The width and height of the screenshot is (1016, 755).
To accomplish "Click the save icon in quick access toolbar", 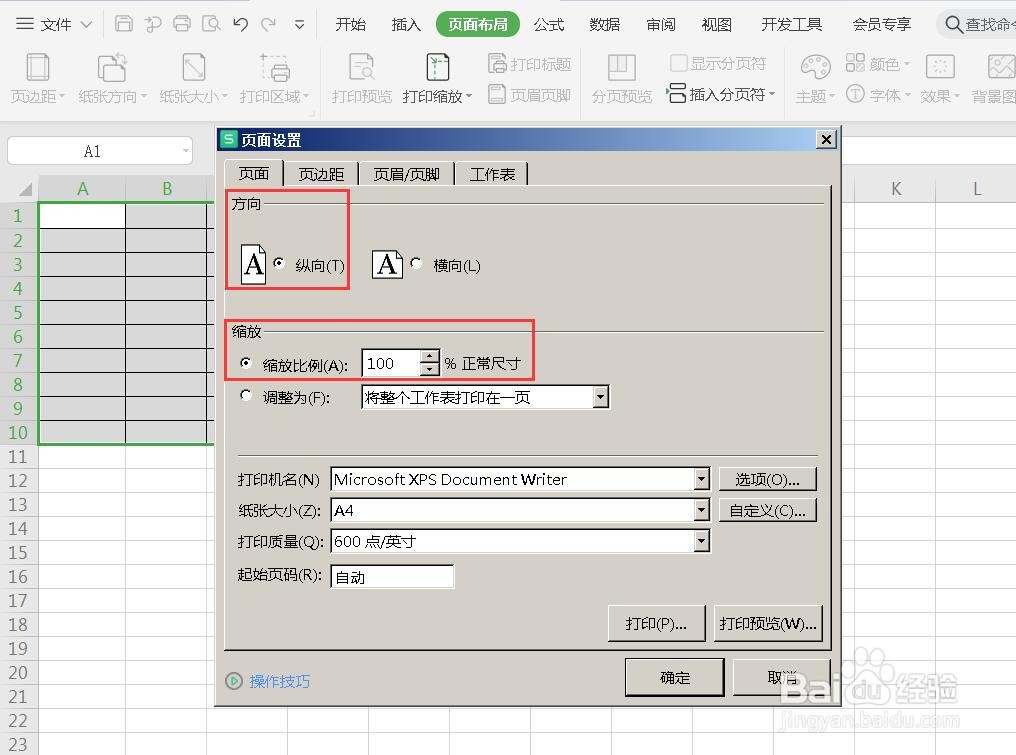I will click(x=124, y=24).
